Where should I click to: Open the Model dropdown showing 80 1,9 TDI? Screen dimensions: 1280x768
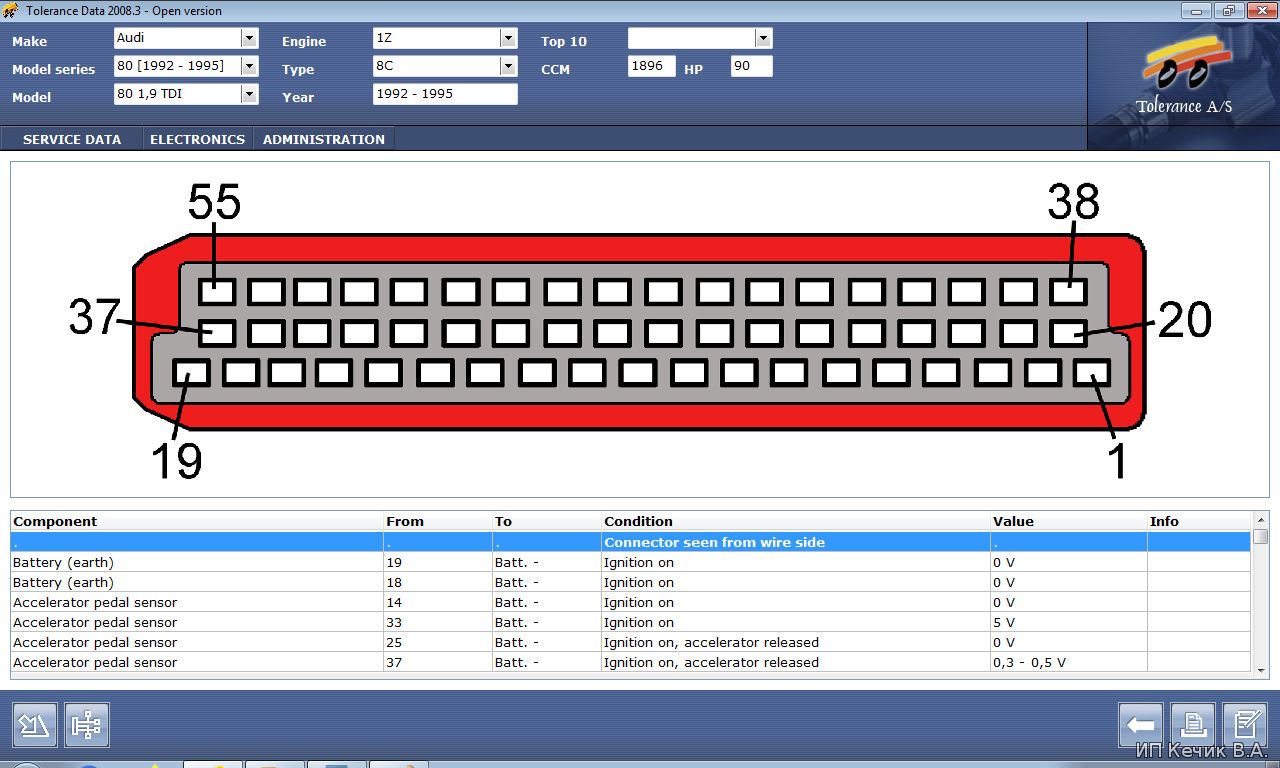pos(249,94)
